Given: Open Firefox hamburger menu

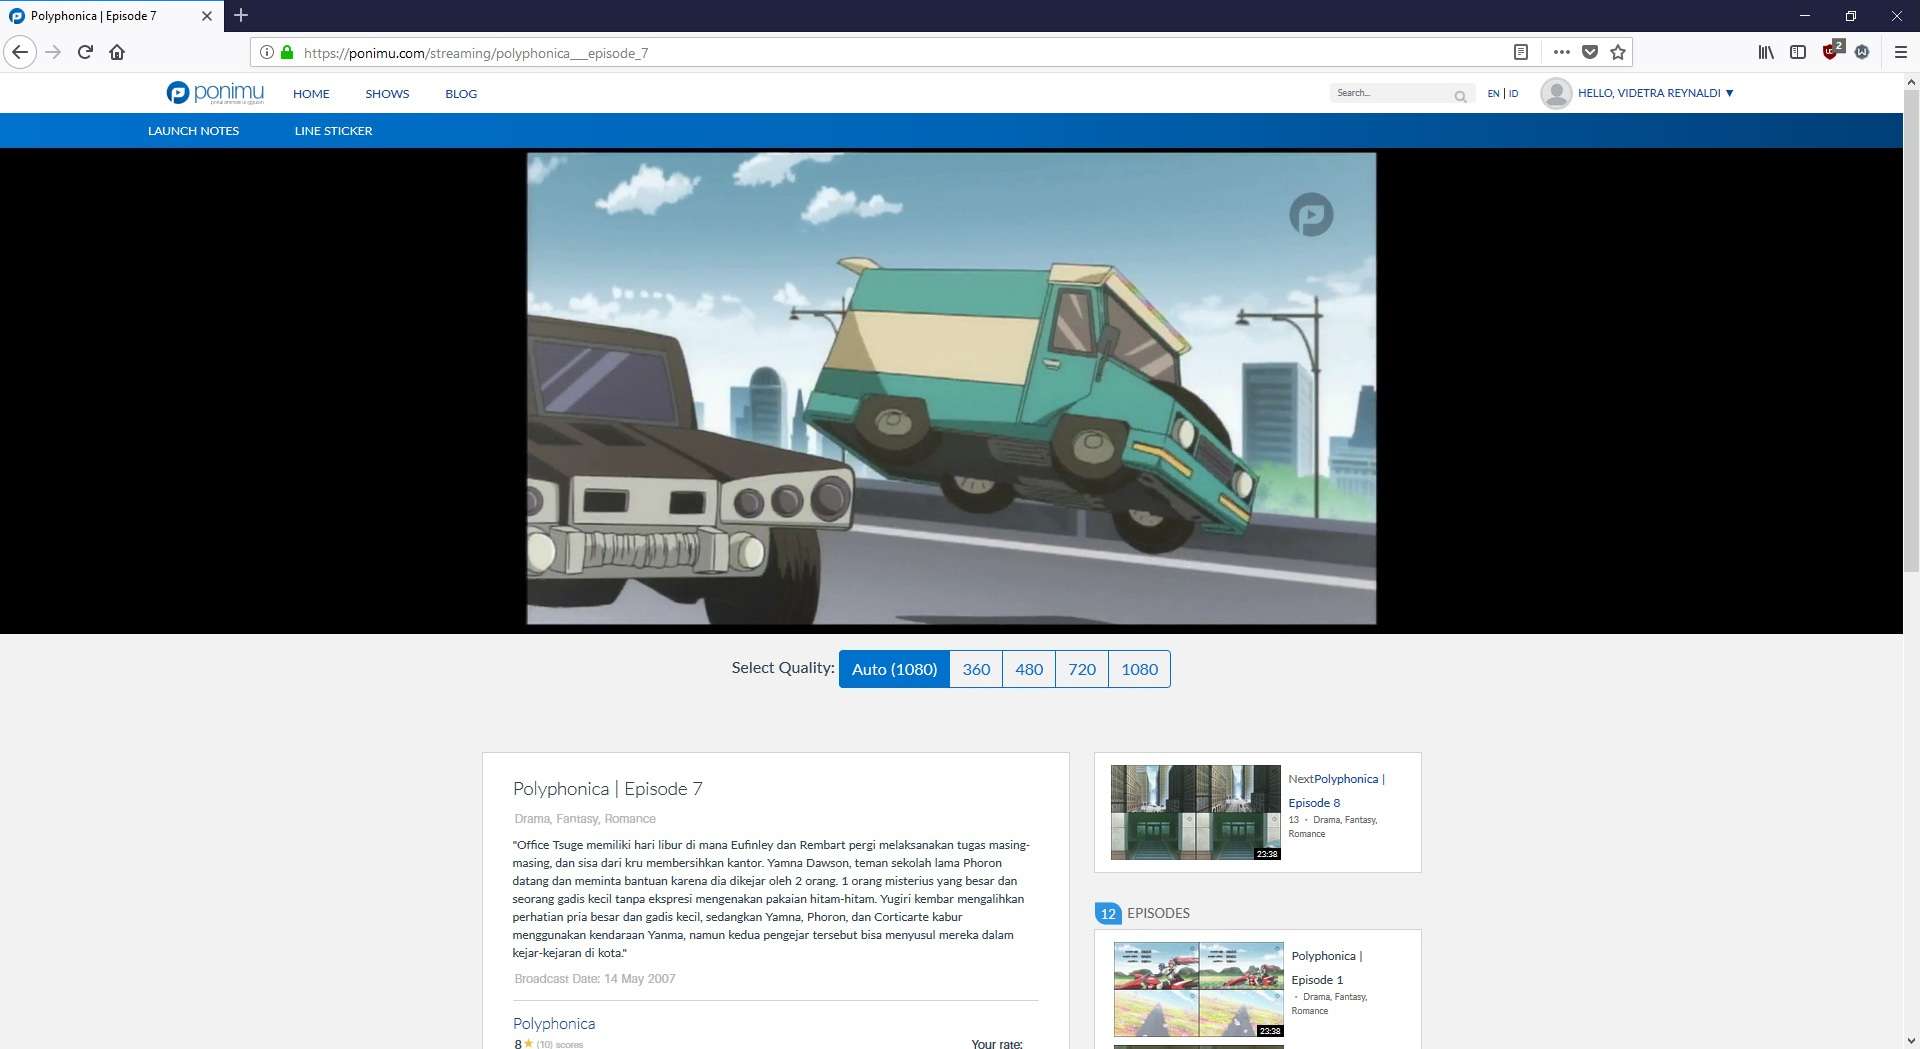Looking at the screenshot, I should pos(1900,52).
